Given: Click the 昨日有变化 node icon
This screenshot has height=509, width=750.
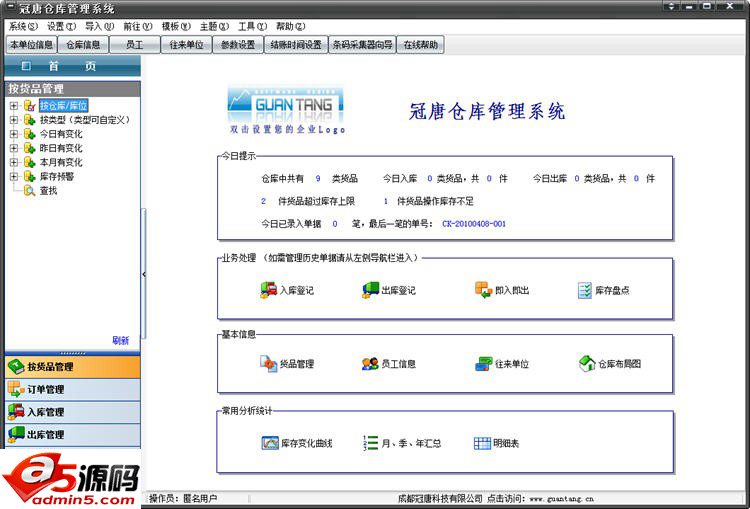Looking at the screenshot, I should 30,148.
